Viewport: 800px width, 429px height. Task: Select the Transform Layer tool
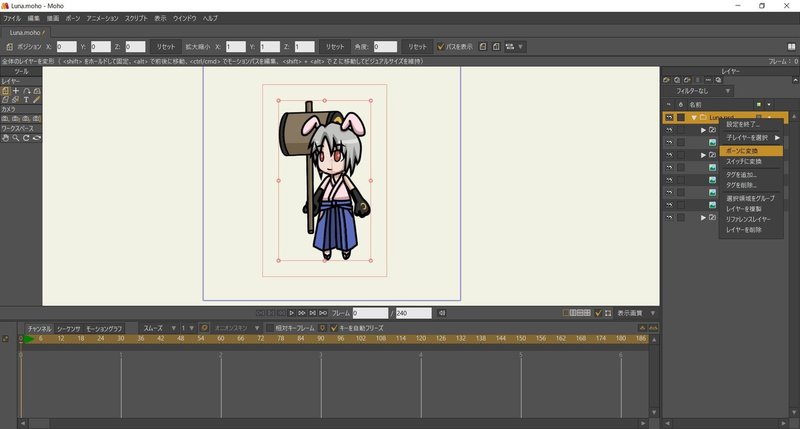pyautogui.click(x=5, y=91)
